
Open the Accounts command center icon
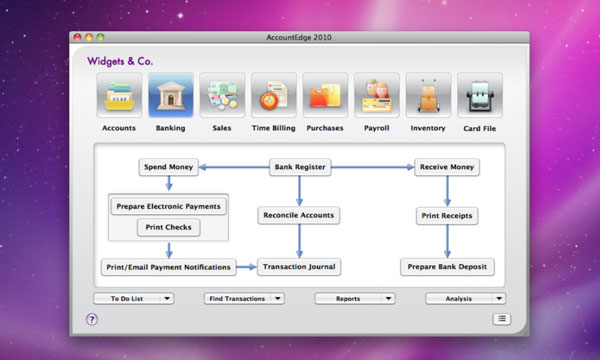(119, 95)
